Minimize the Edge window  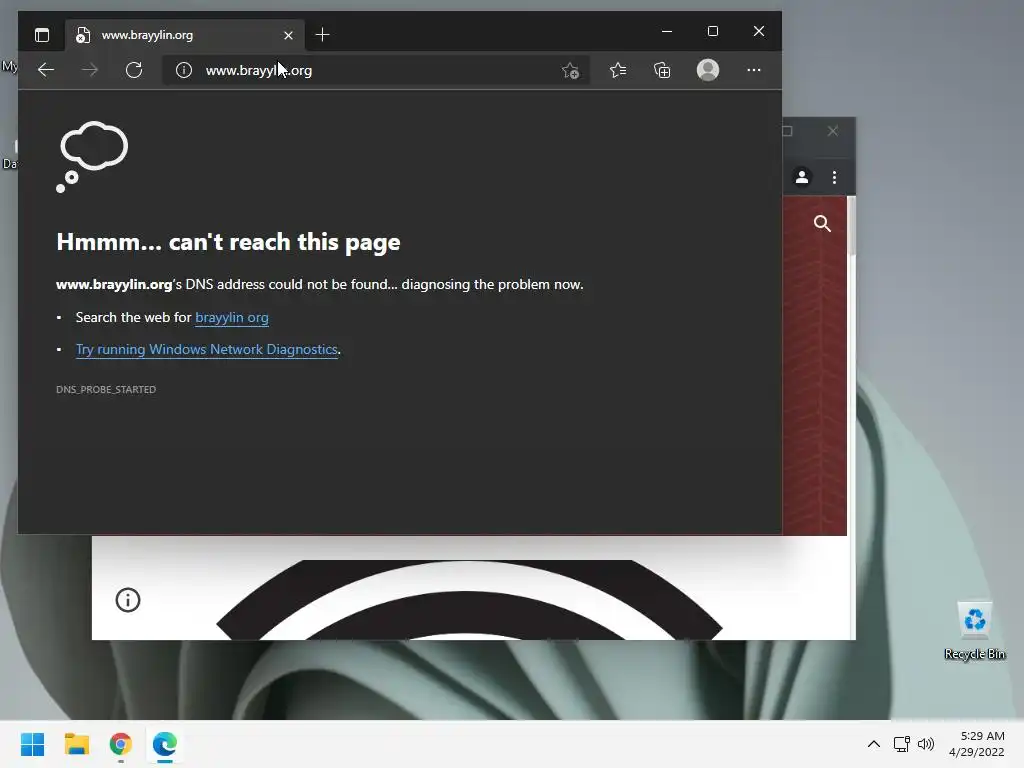pyautogui.click(x=667, y=31)
